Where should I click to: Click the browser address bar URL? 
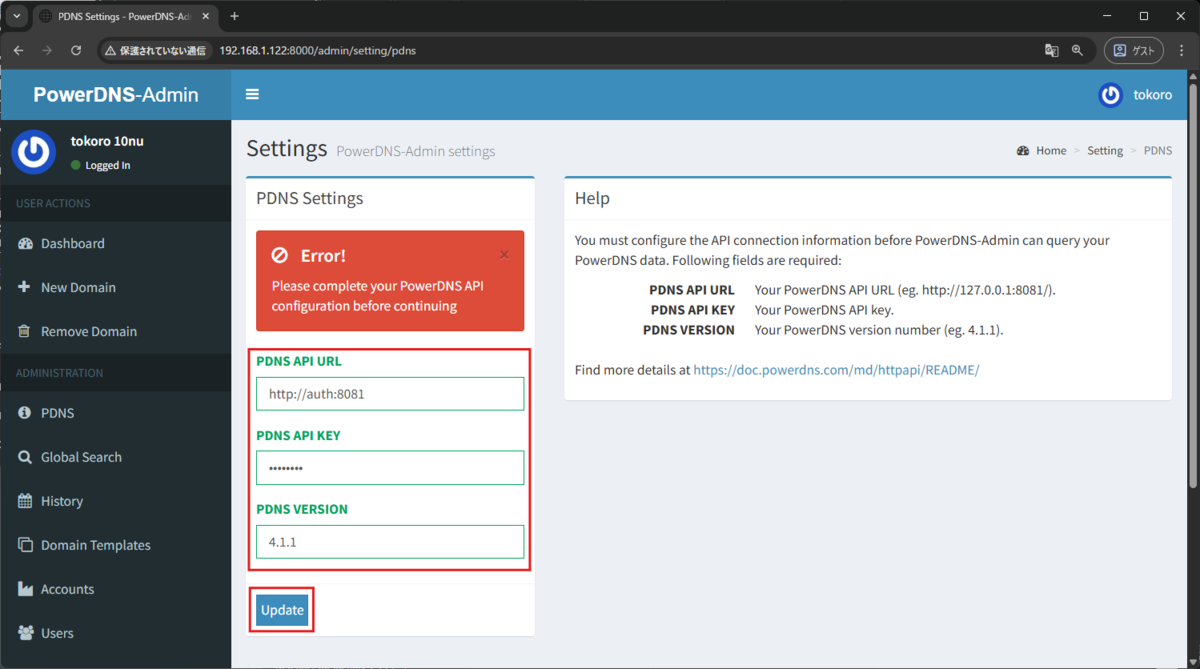[317, 50]
